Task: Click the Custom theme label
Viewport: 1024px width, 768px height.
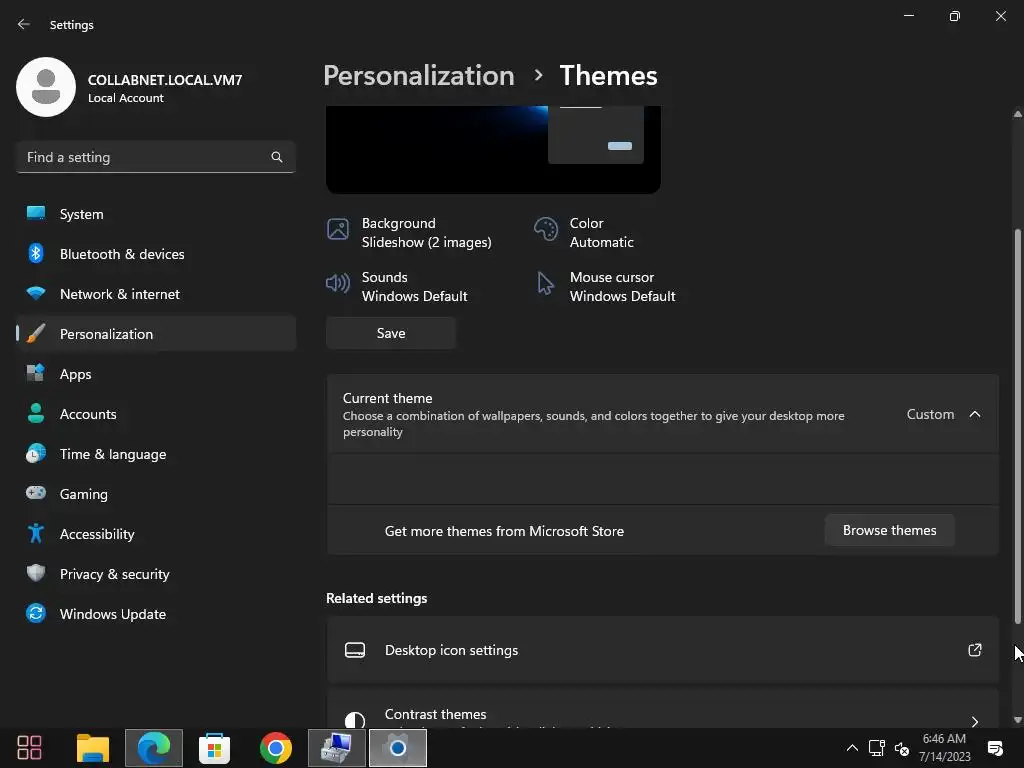Action: tap(931, 414)
